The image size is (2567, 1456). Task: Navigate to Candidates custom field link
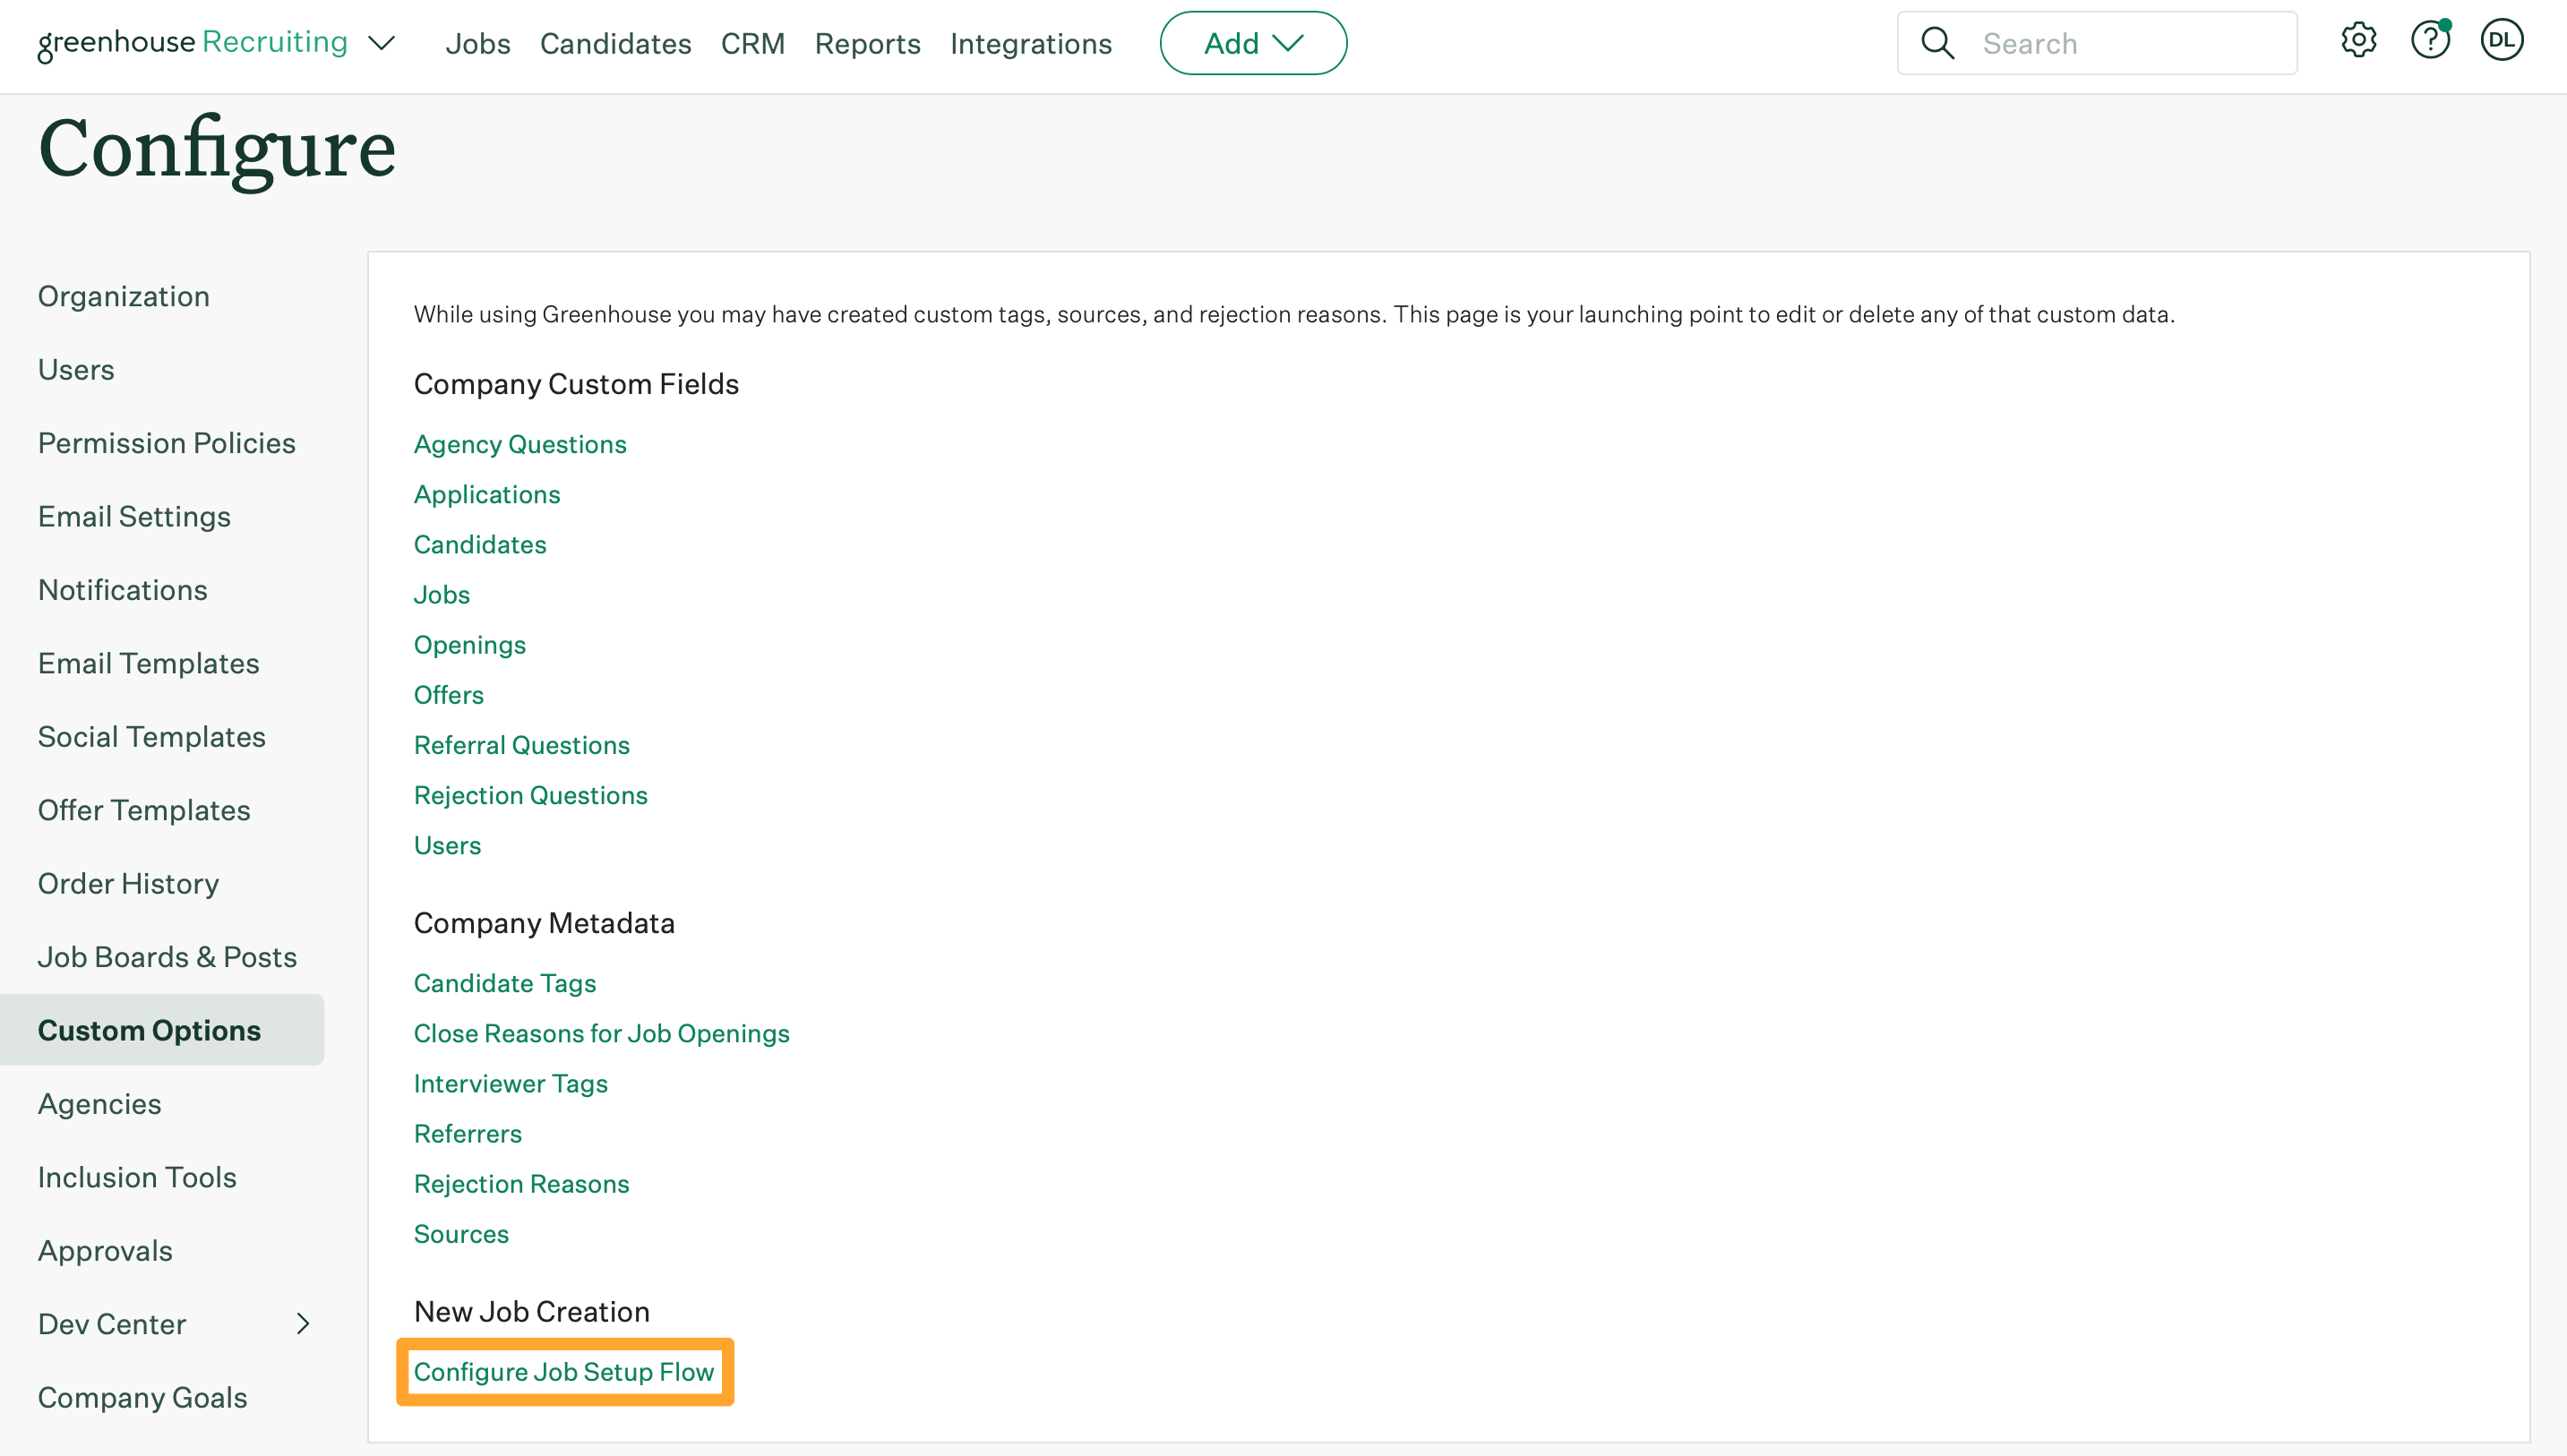(479, 543)
